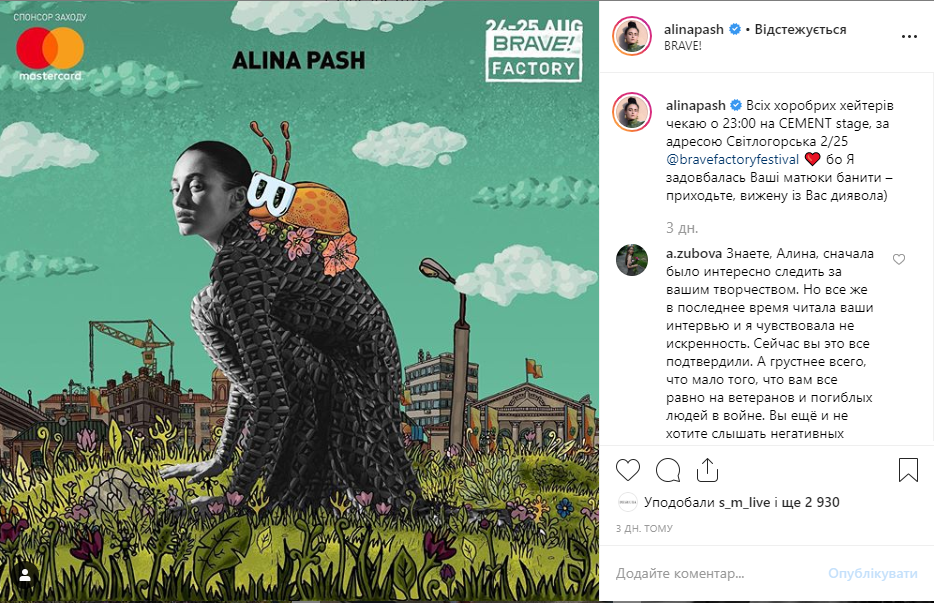Open the comment speech bubble icon
The image size is (934, 603).
point(668,470)
